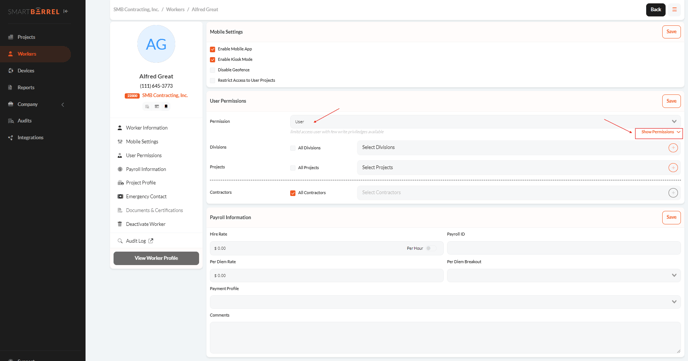
Task: Click the Workers person icon
Action: pyautogui.click(x=11, y=54)
